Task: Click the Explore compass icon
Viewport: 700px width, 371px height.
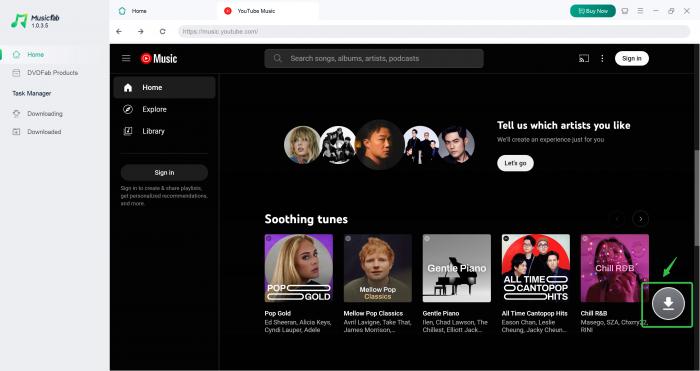Action: (x=128, y=109)
